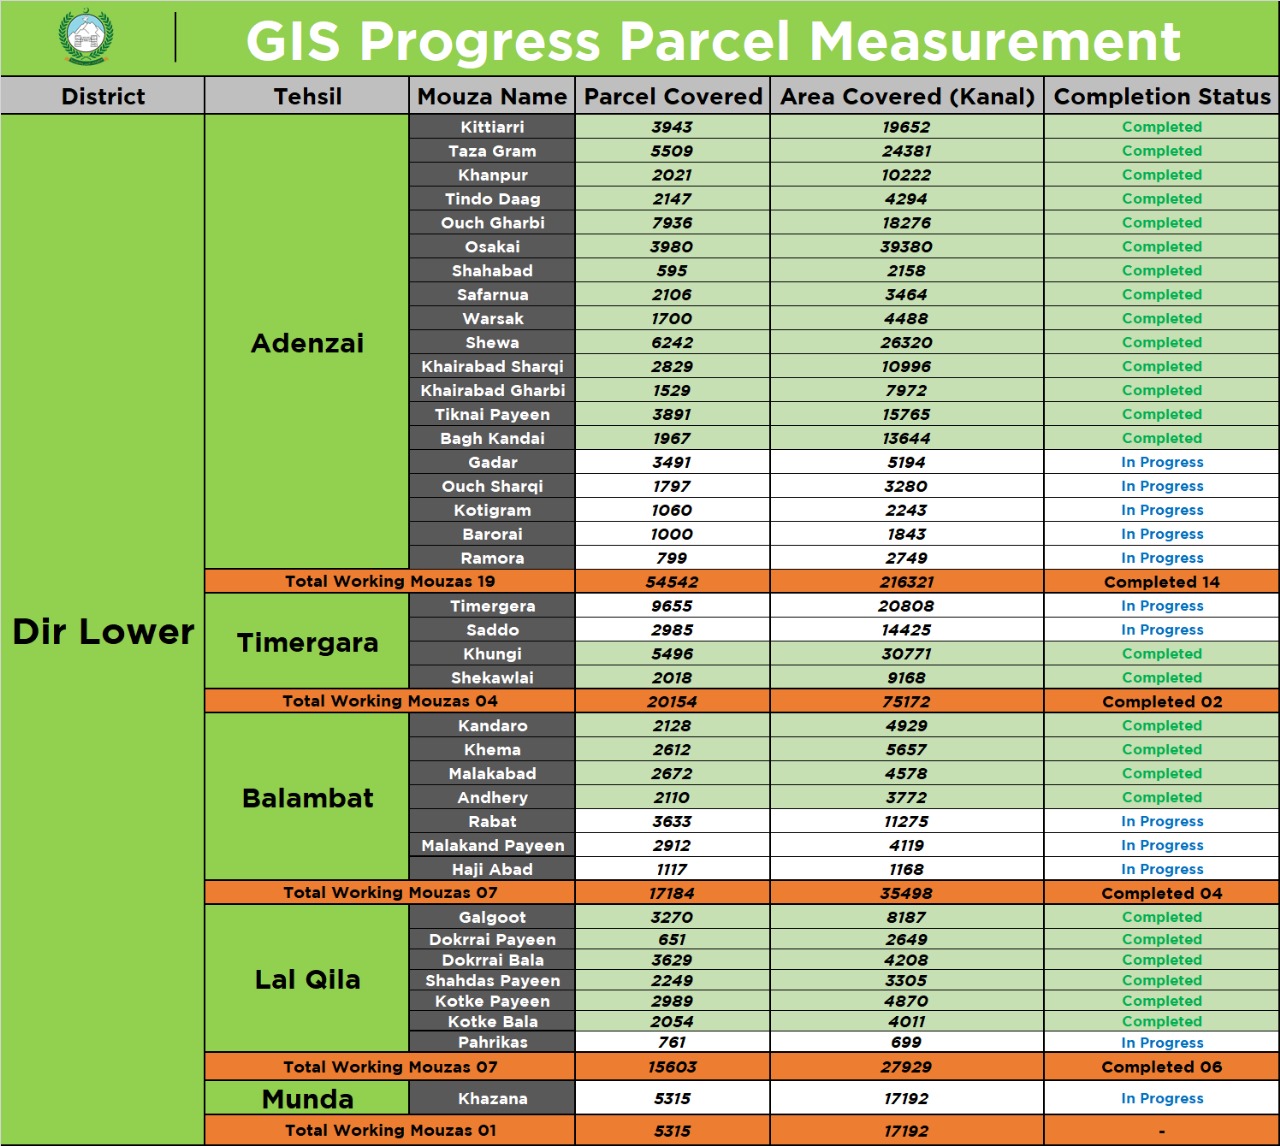
Task: Click In Progress status for Gadar
Action: [1162, 462]
